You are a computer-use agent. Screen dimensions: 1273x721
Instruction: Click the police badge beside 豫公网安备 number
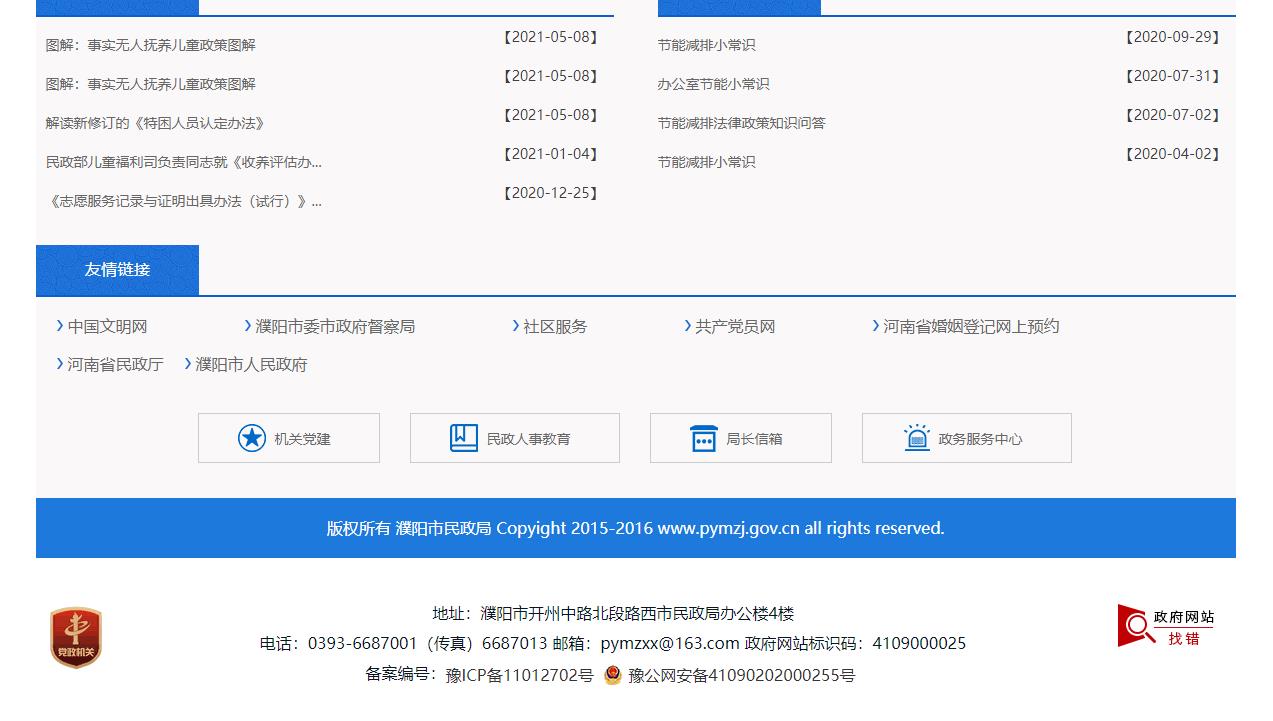tap(611, 675)
